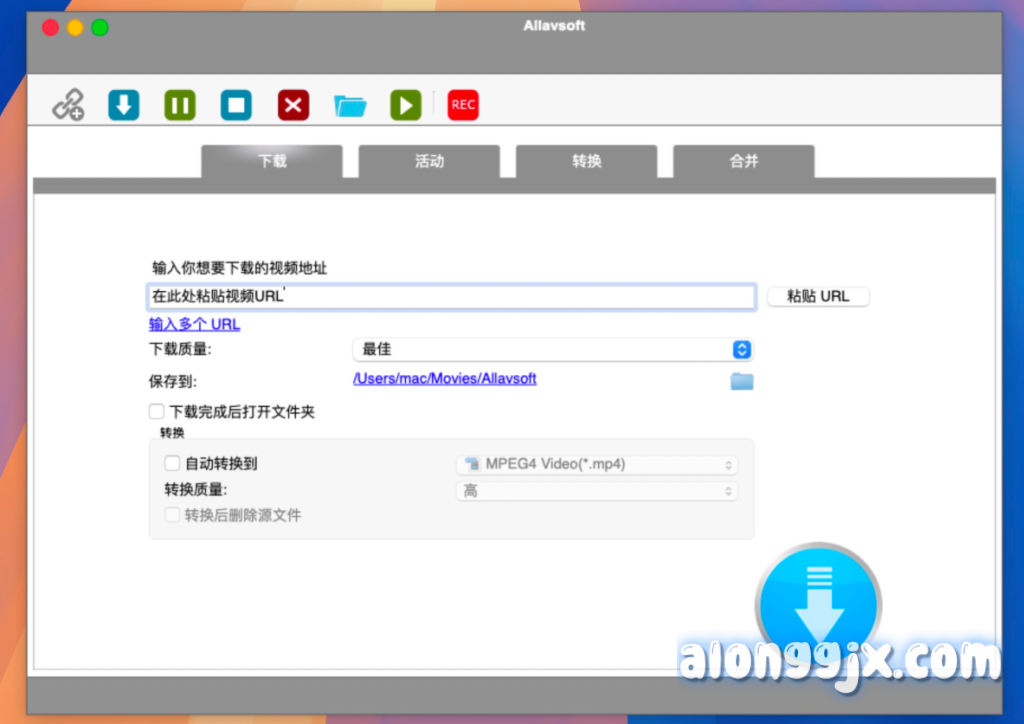Focus the video URL input field

tap(451, 296)
